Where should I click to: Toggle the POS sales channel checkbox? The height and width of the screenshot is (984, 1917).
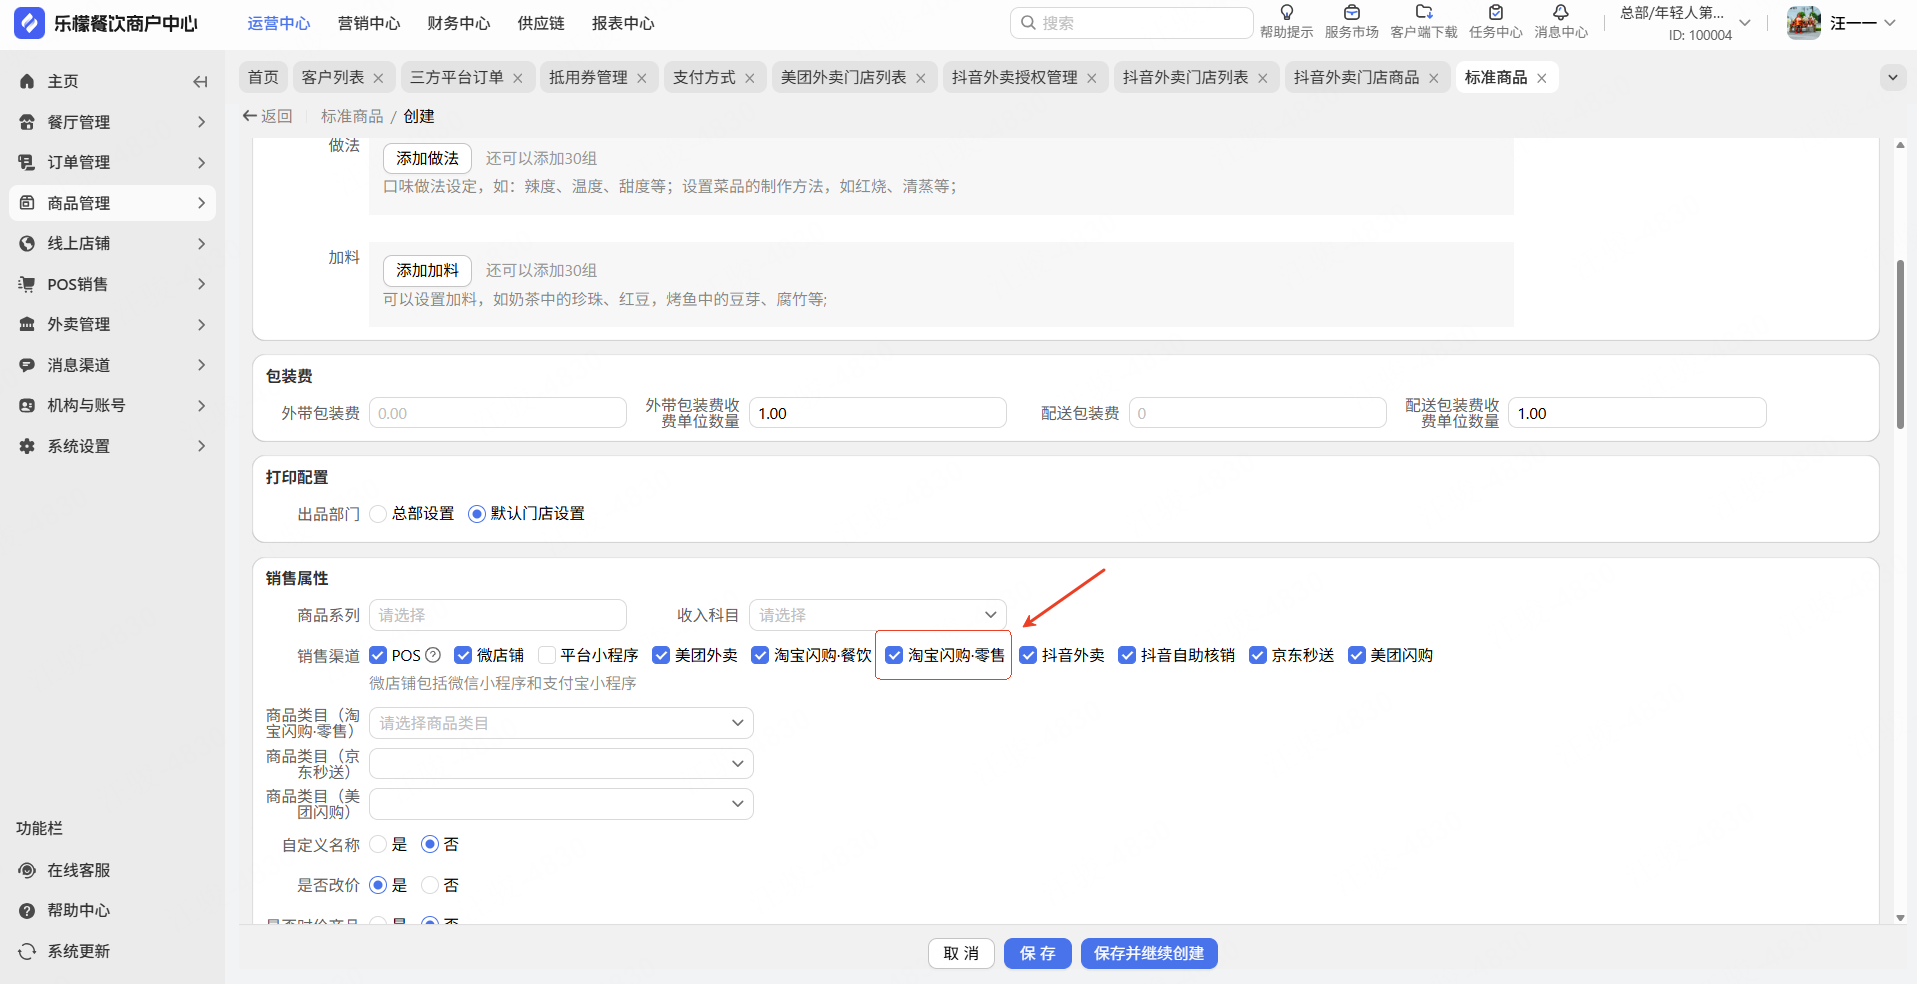pyautogui.click(x=378, y=655)
